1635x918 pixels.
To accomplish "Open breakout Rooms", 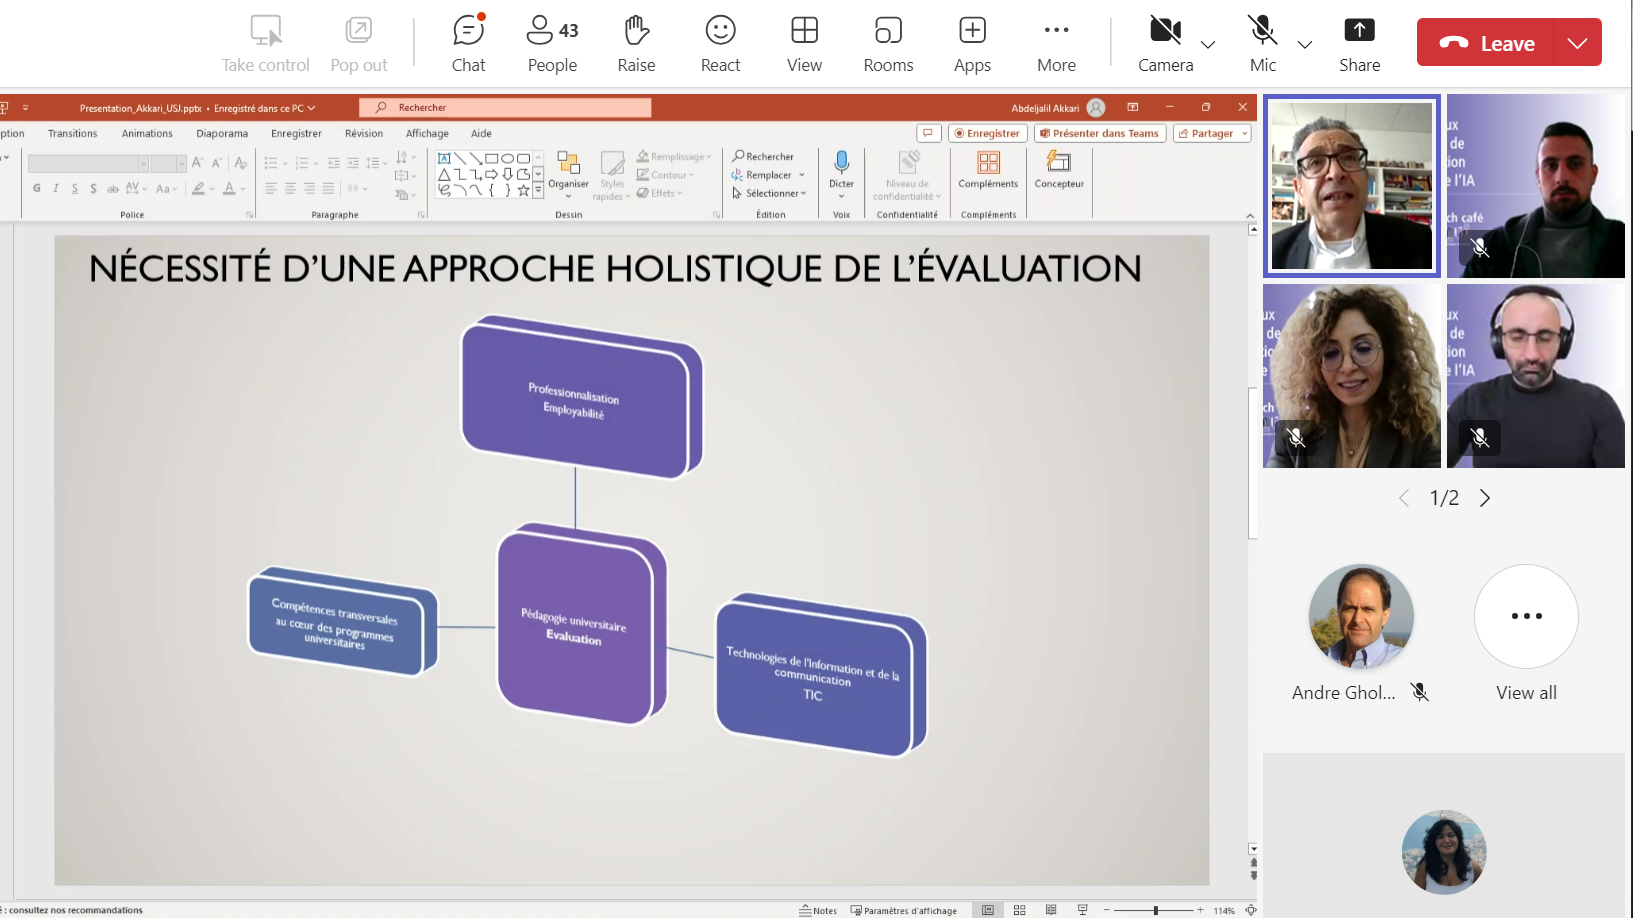I will pos(888,44).
